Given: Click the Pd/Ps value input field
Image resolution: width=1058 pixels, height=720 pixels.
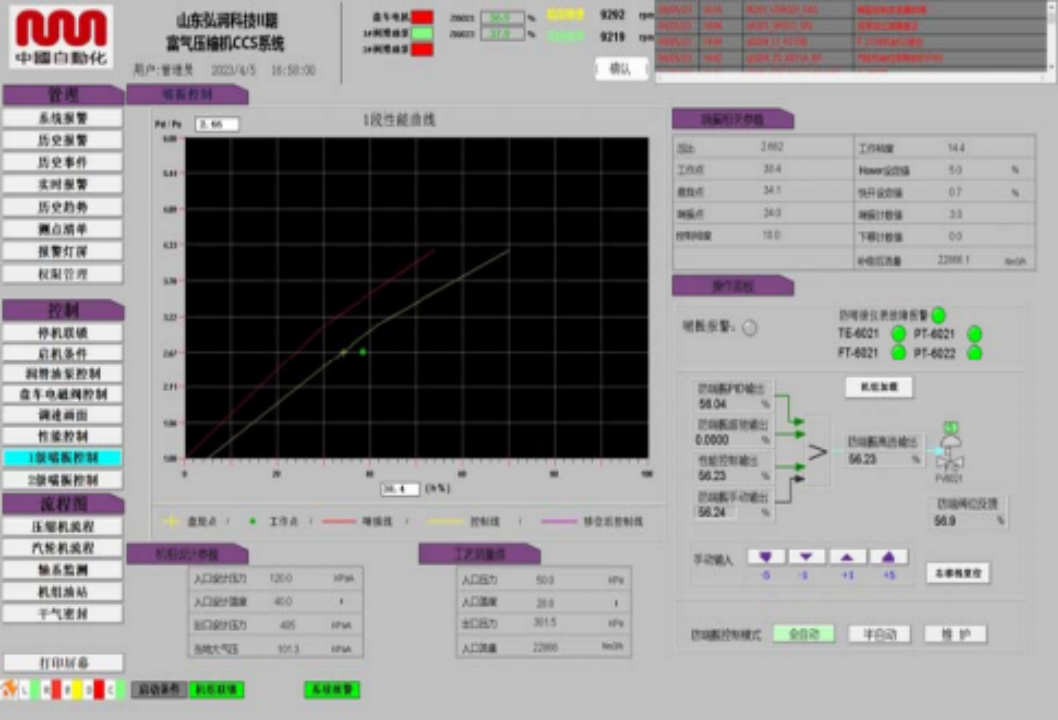Looking at the screenshot, I should point(217,124).
